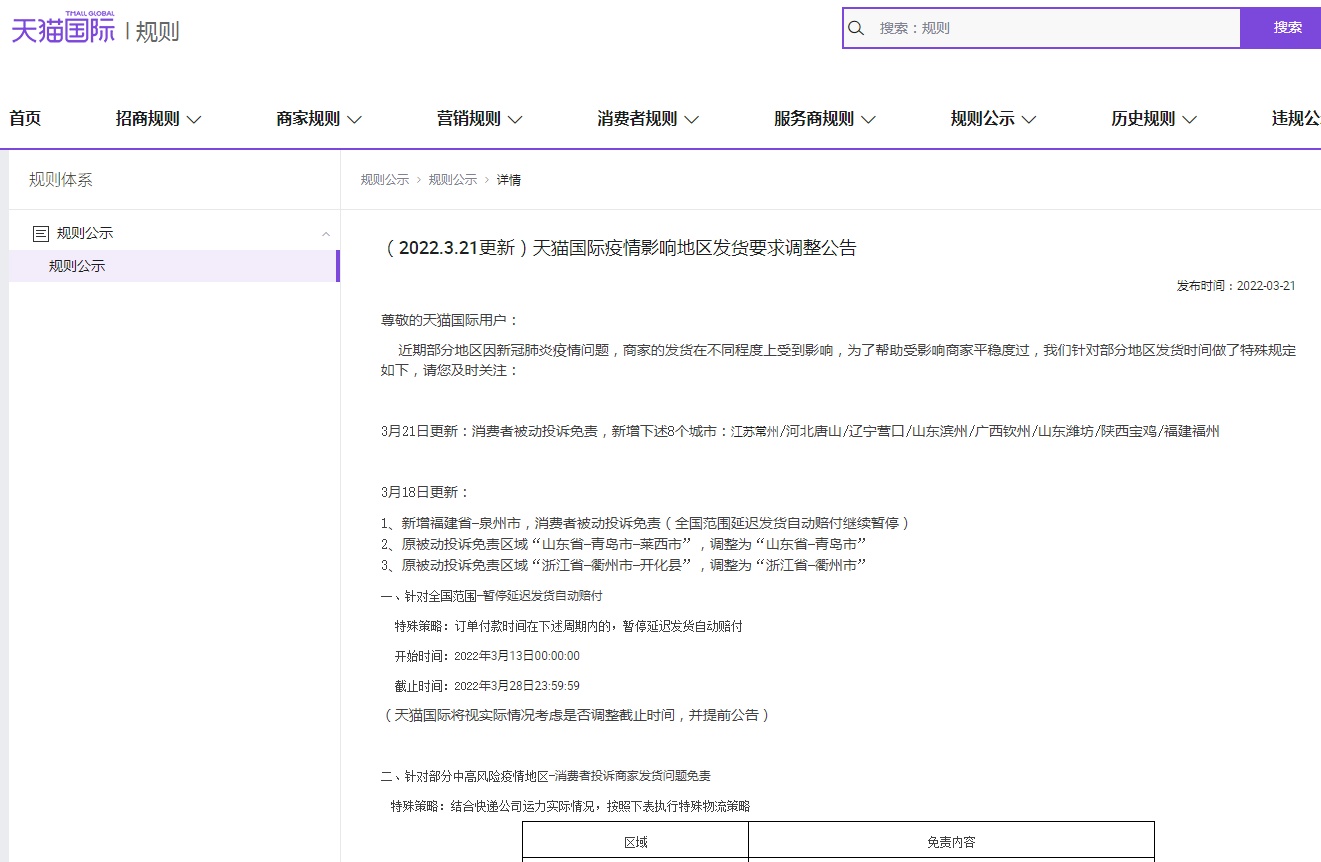1321x862 pixels.
Task: Expand the 消费者规则 dropdown chevron
Action: (691, 120)
